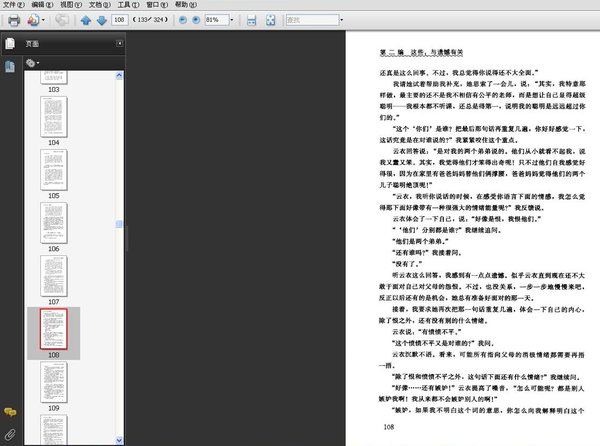Viewport: 600px width, 446px height.
Task: Open the 编辑 menu
Action: pos(42,5)
